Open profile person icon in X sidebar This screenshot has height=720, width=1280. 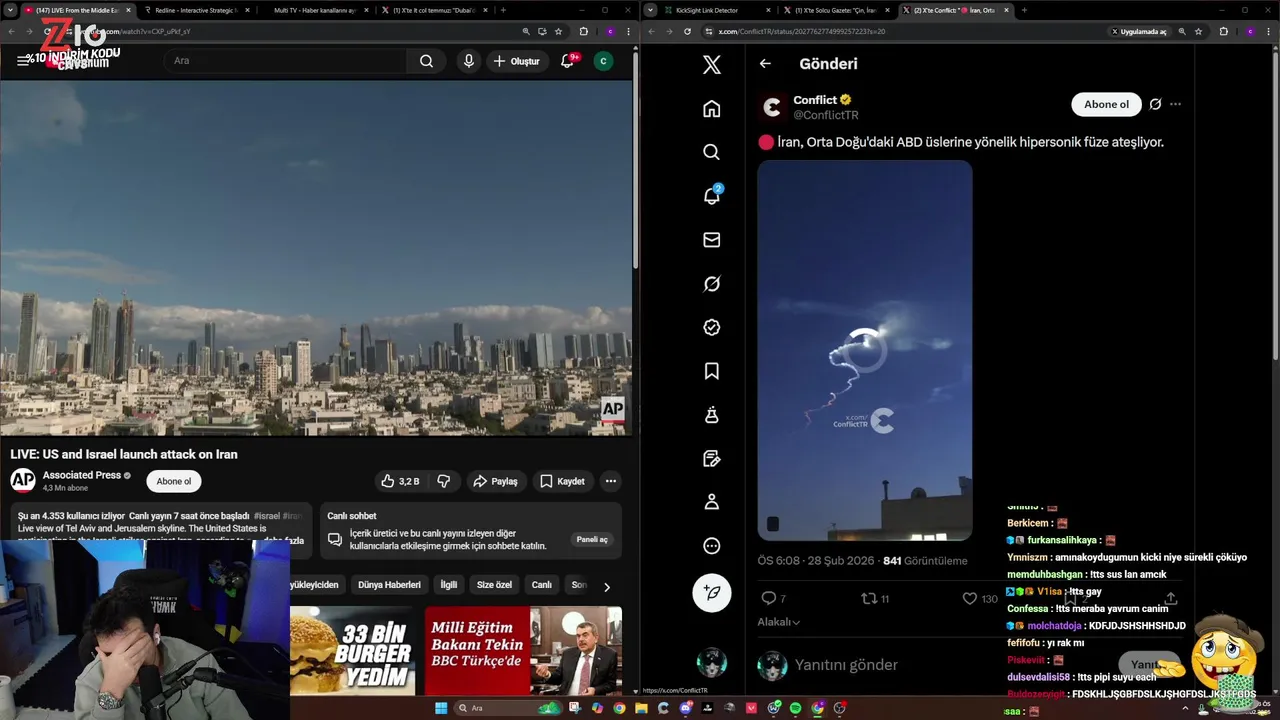711,502
